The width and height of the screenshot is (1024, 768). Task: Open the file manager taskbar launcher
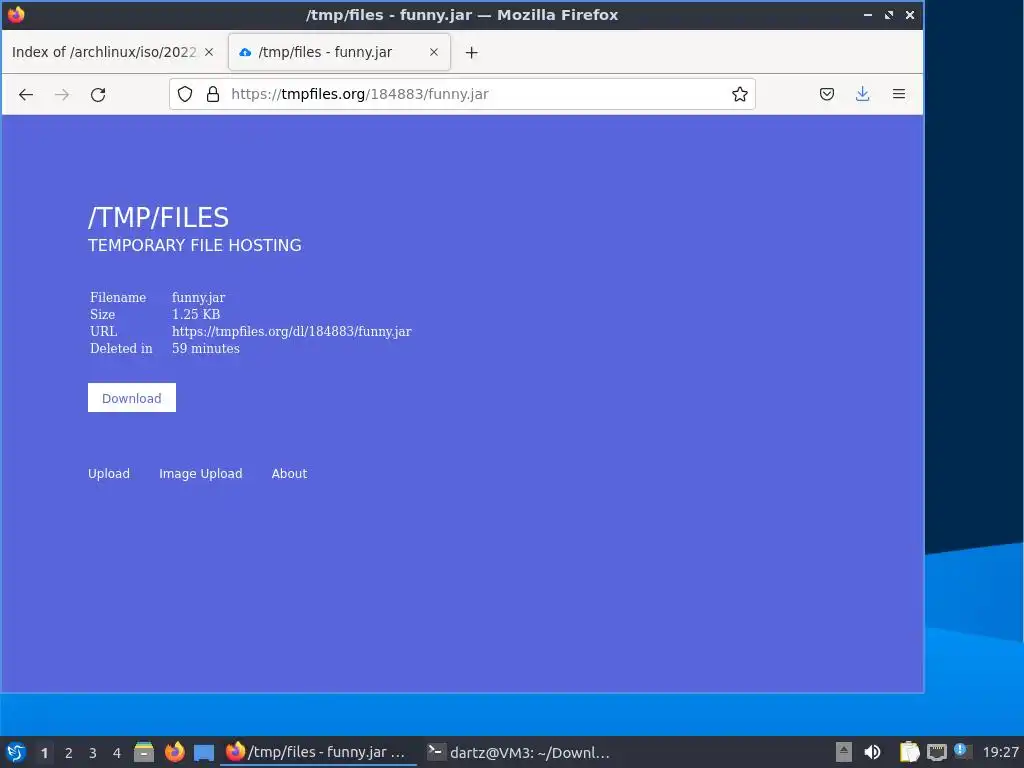144,752
